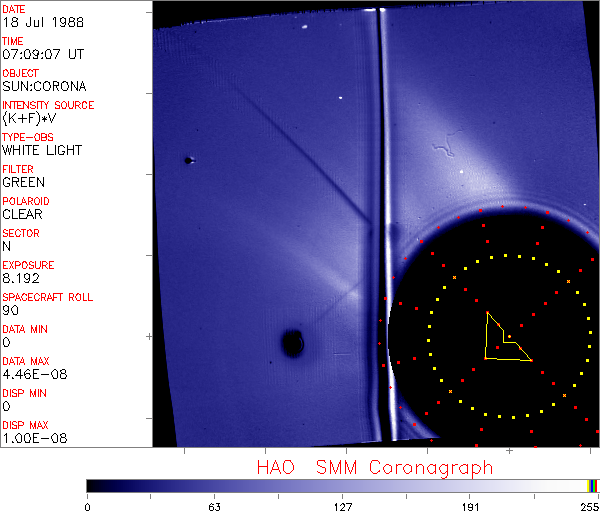The image size is (600, 512).
Task: Click the yellow triangle inside the occulting disk
Action: pyautogui.click(x=500, y=342)
